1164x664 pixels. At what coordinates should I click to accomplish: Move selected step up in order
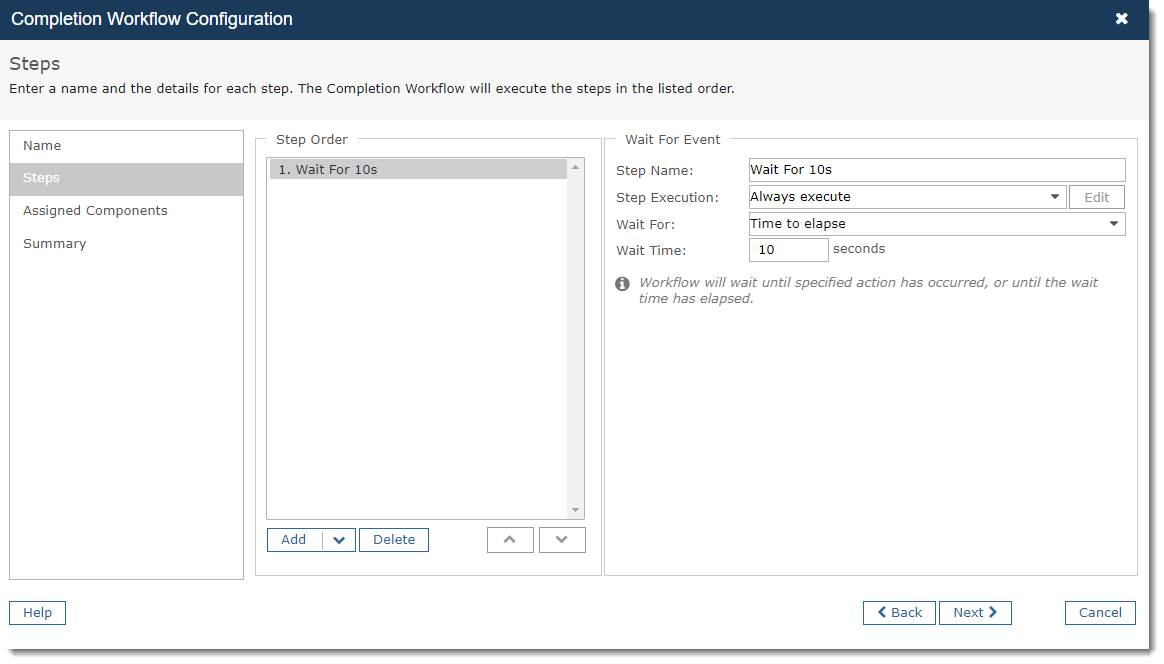click(x=510, y=540)
